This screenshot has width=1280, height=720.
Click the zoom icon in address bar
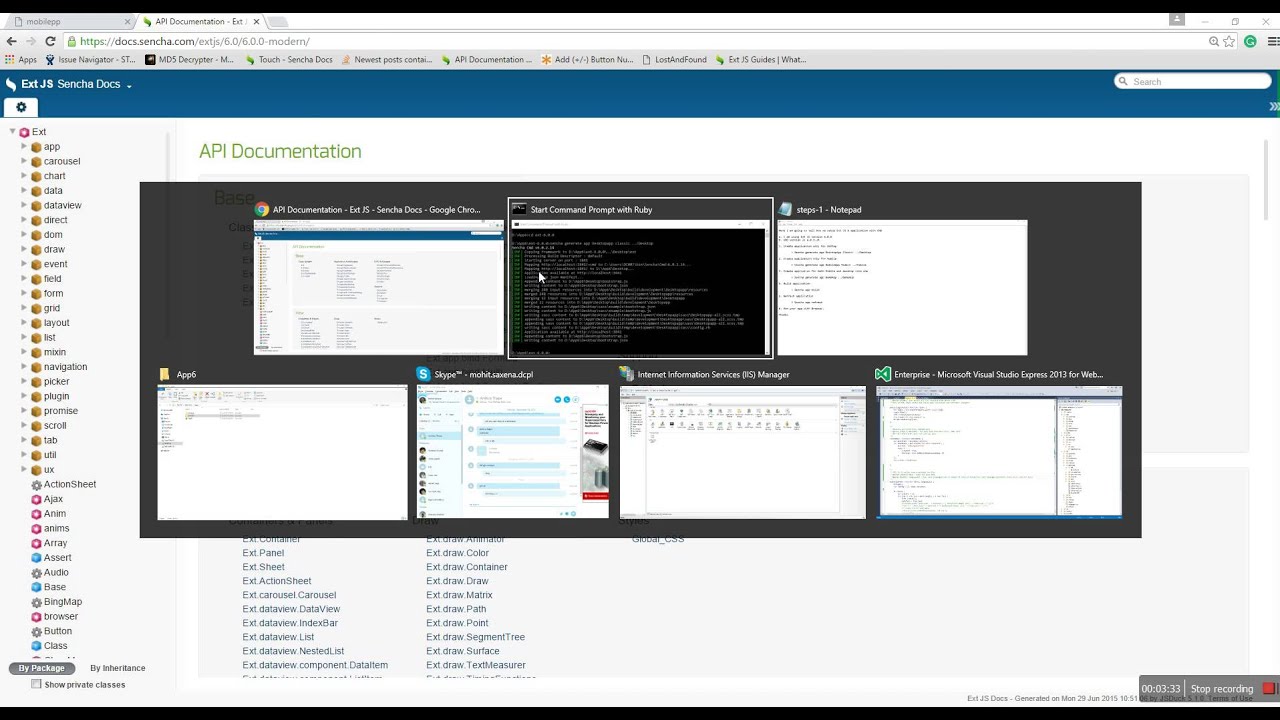coord(1213,41)
